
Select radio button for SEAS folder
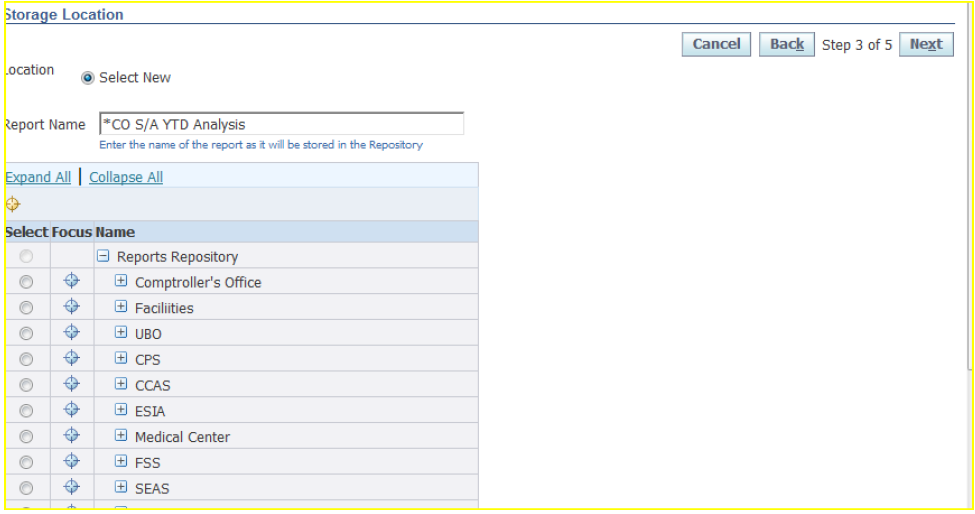pos(26,489)
